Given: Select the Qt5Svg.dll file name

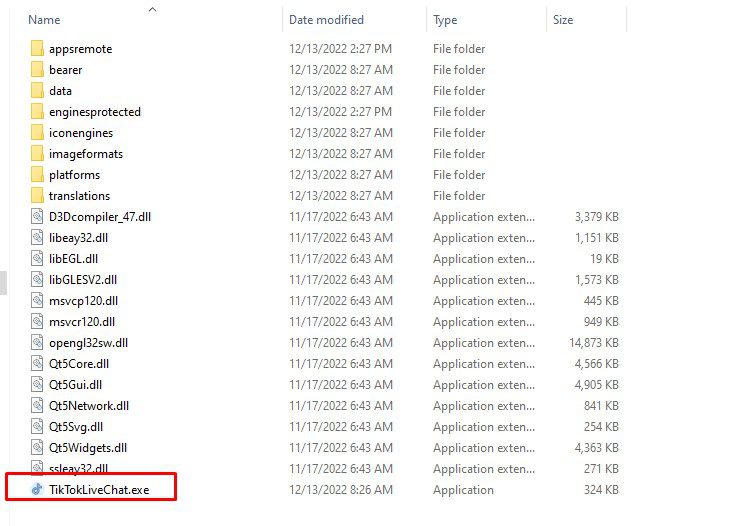Looking at the screenshot, I should pyautogui.click(x=76, y=427).
